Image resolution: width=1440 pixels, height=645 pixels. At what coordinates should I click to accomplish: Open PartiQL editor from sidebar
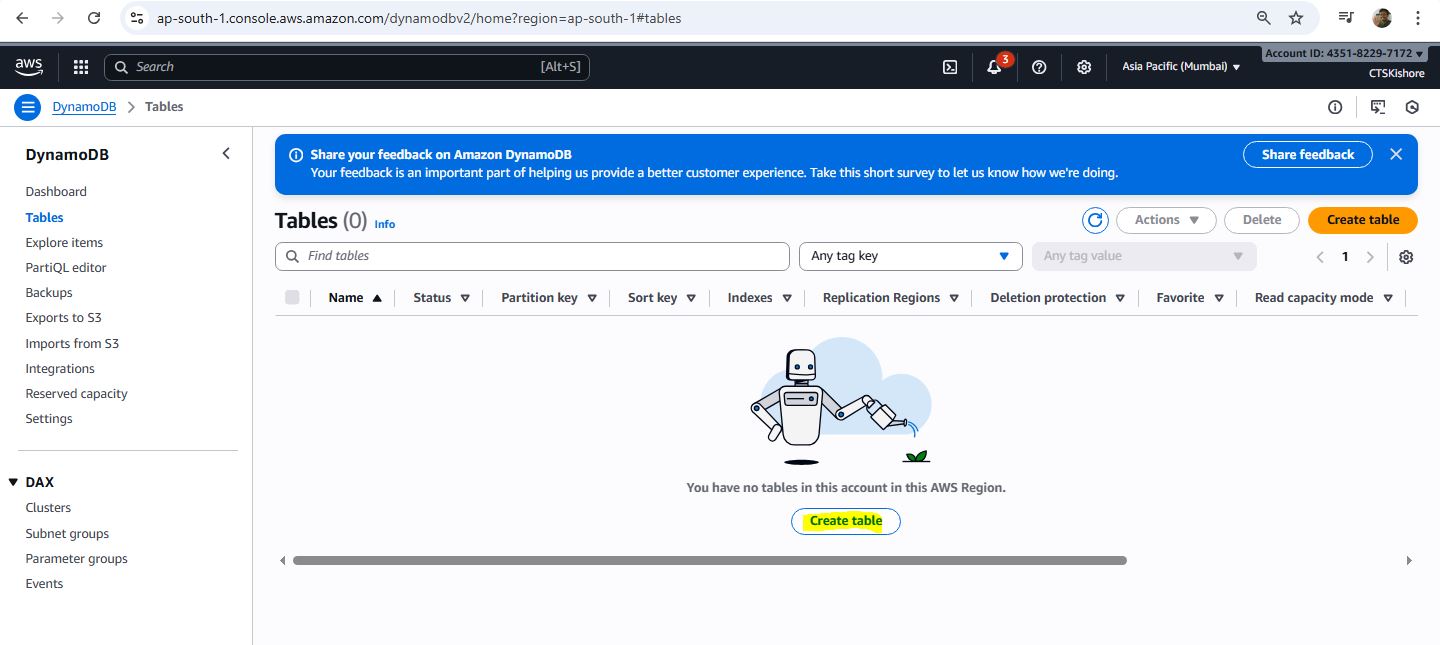tap(66, 267)
